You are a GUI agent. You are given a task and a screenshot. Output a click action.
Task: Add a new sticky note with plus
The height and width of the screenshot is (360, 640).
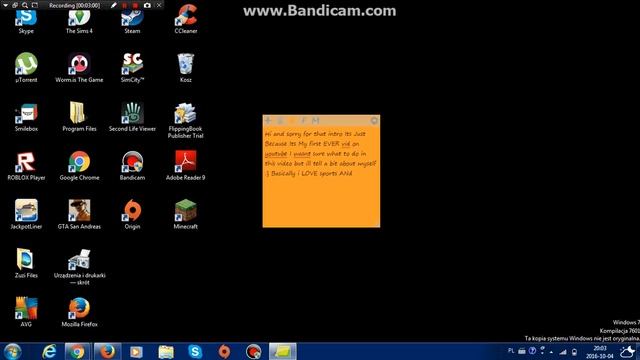click(x=268, y=120)
